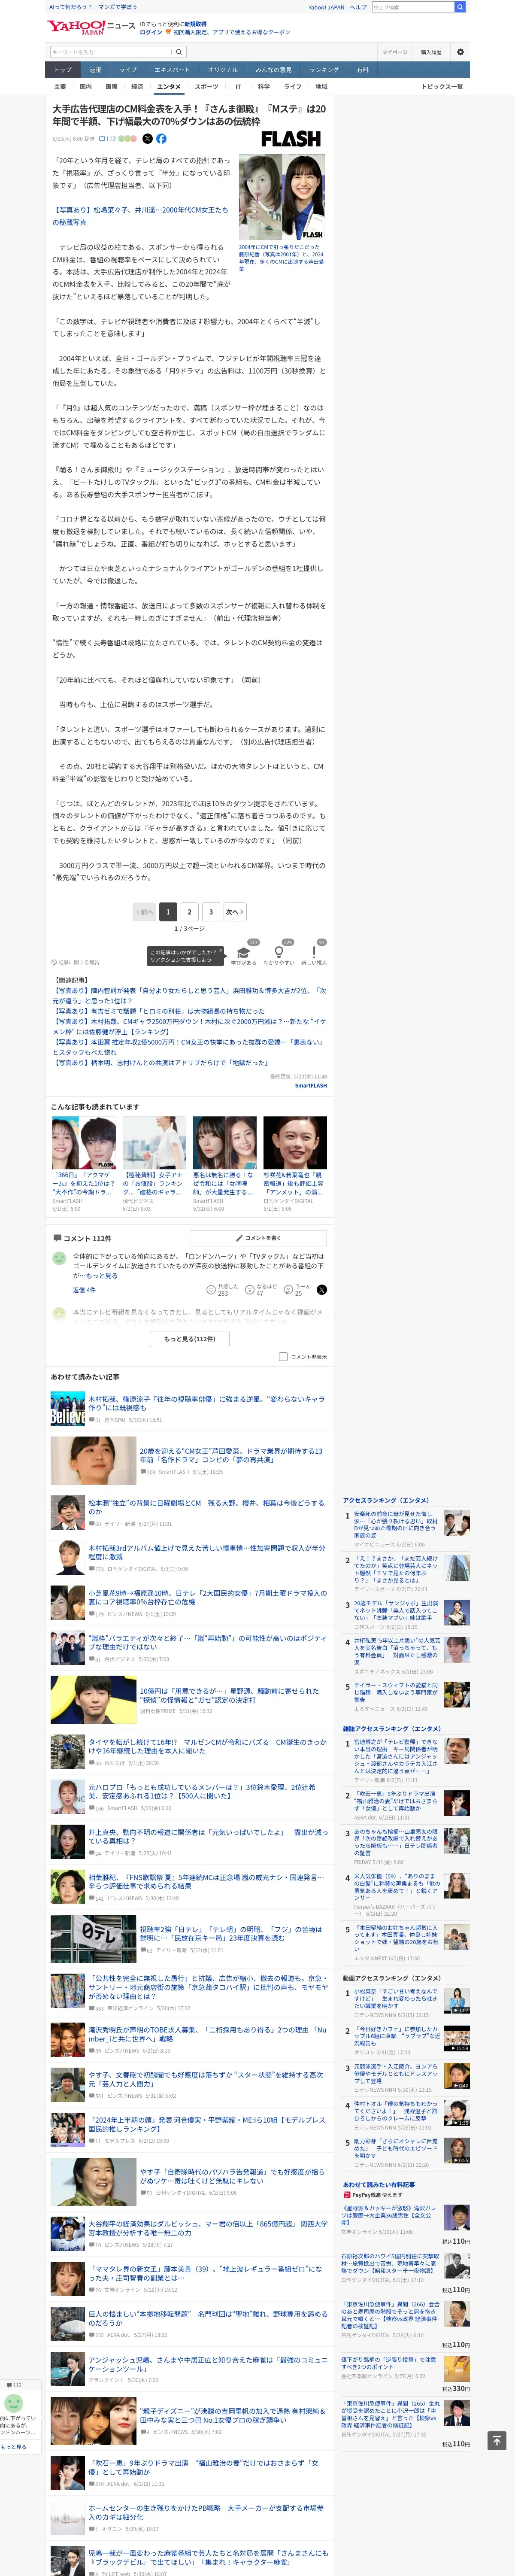This screenshot has height=2576, width=515.
Task: Focus the web search field at top
Action: pyautogui.click(x=413, y=7)
